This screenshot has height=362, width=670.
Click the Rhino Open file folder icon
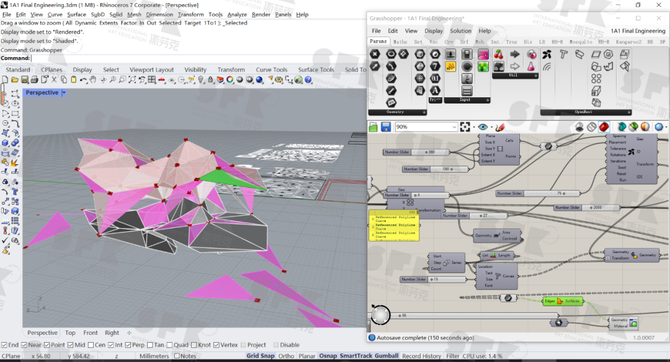(x=15, y=80)
